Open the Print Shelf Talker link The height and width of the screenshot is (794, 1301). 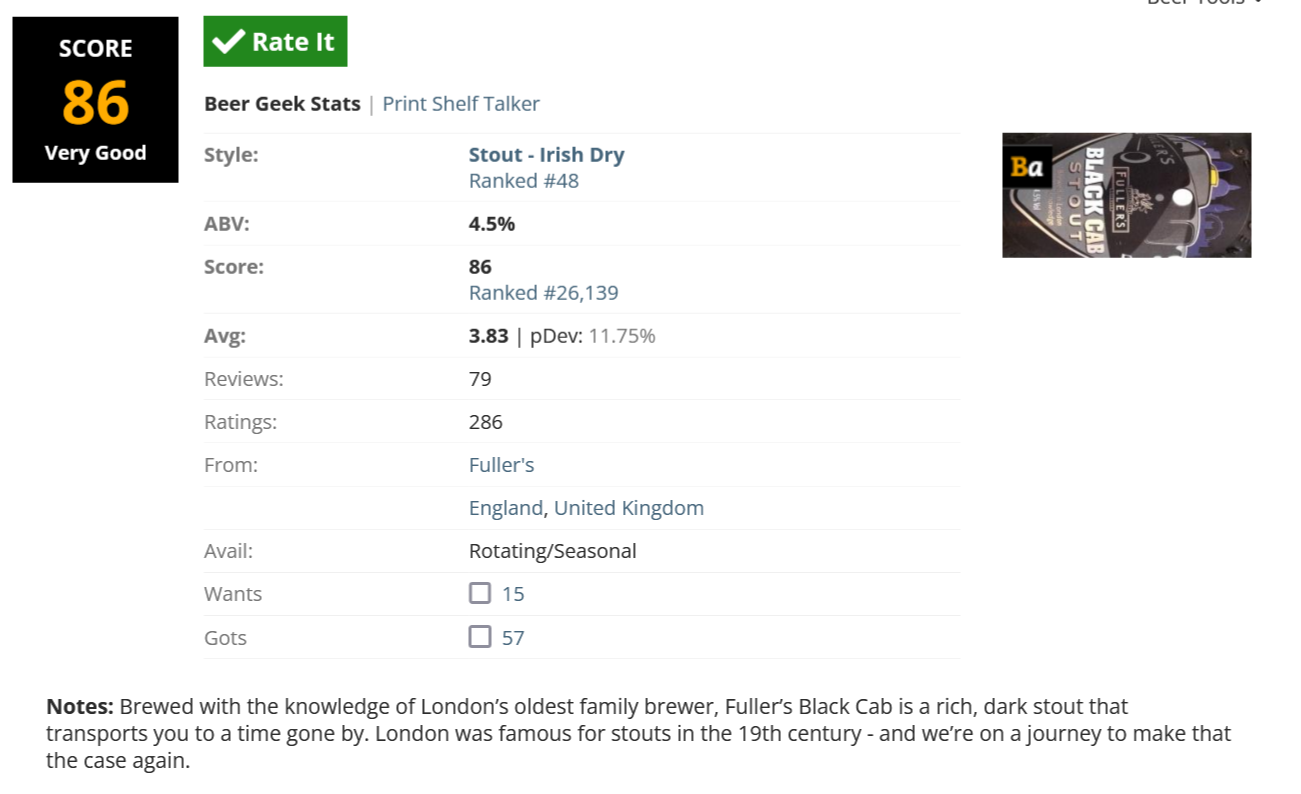tap(461, 104)
